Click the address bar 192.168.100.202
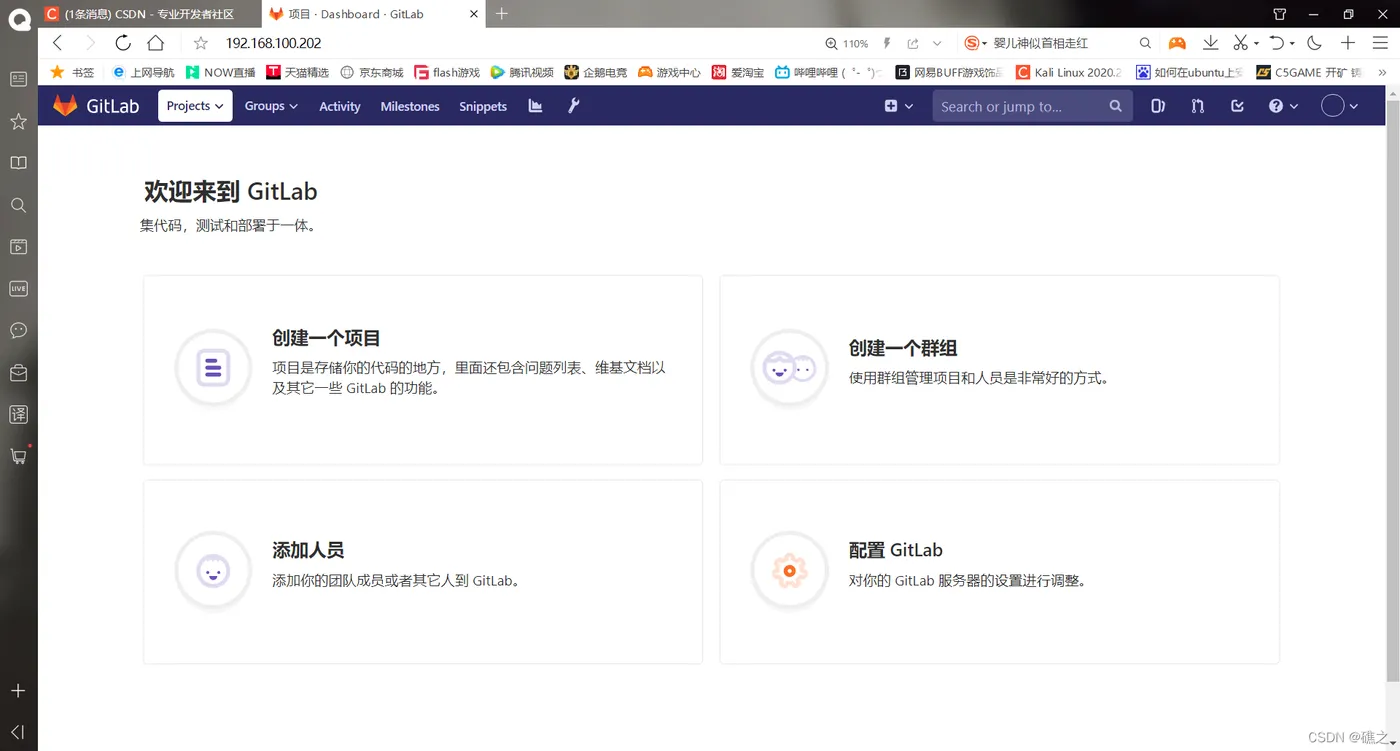This screenshot has height=751, width=1400. point(273,43)
